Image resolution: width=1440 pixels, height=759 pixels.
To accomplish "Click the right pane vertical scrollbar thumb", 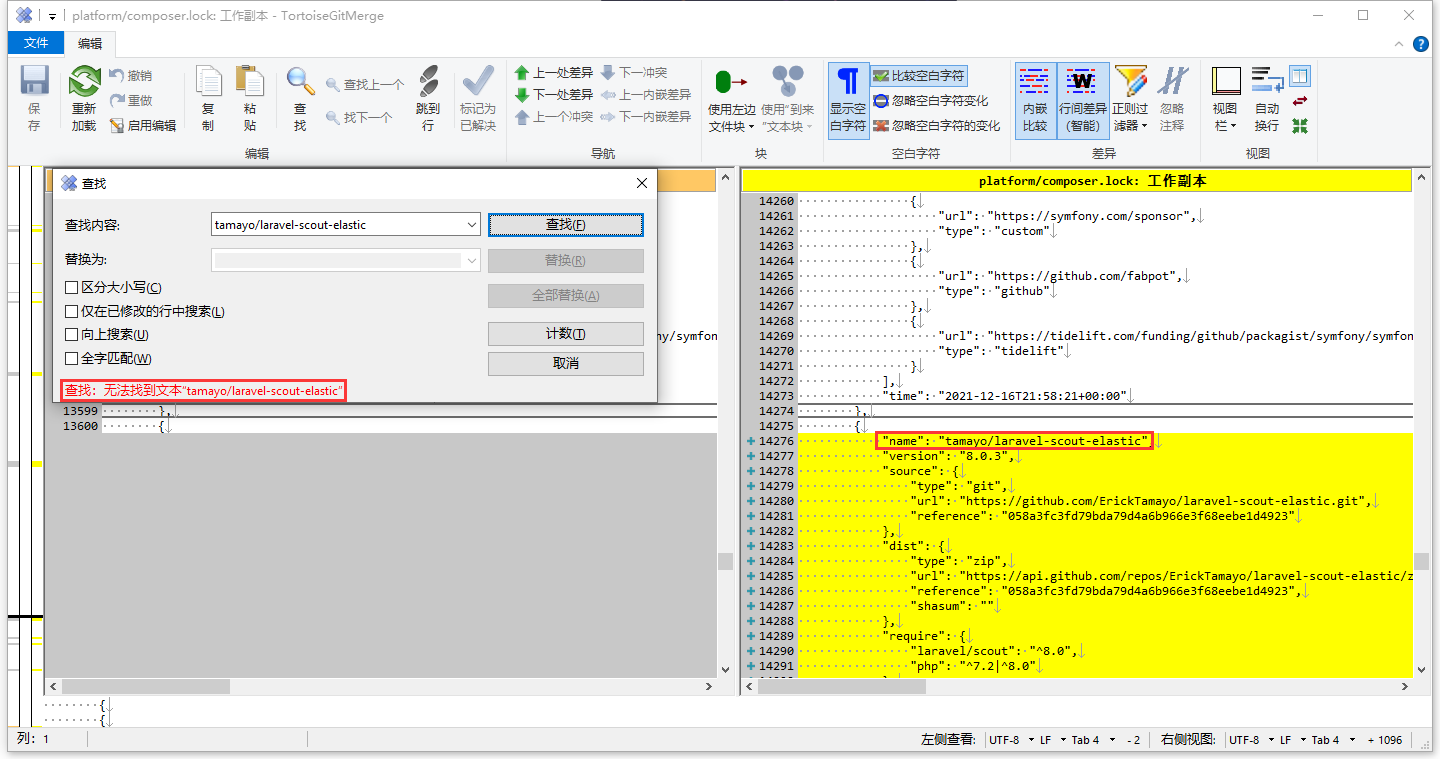I will (1420, 561).
